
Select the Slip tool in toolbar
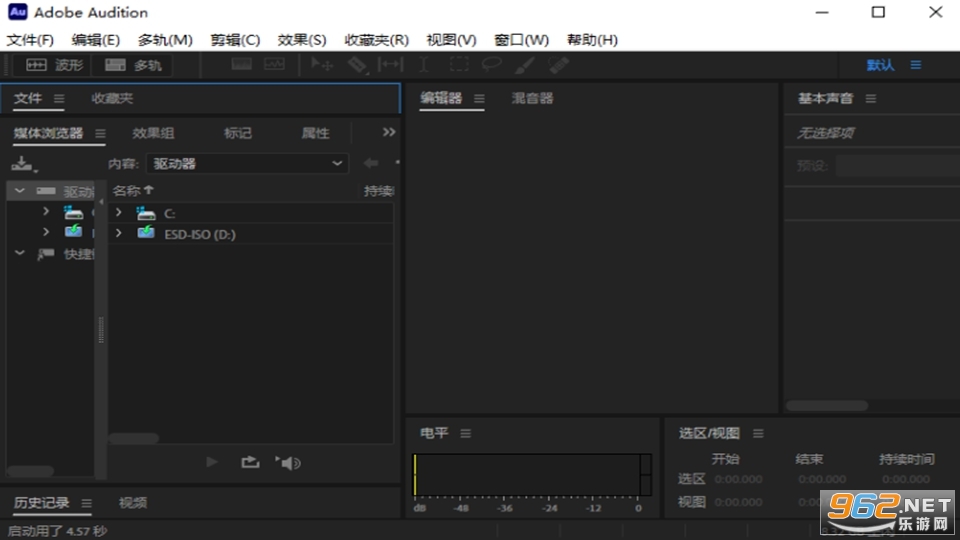click(x=390, y=64)
